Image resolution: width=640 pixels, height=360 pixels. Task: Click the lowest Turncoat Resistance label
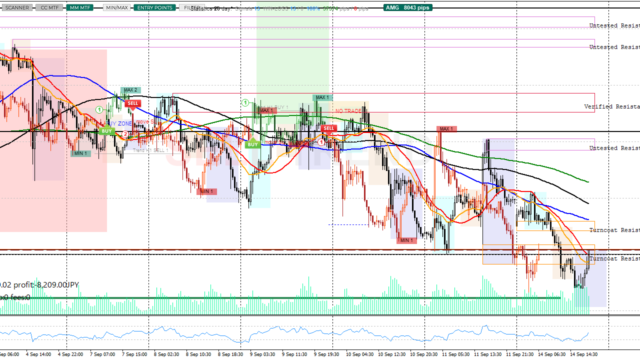point(614,259)
